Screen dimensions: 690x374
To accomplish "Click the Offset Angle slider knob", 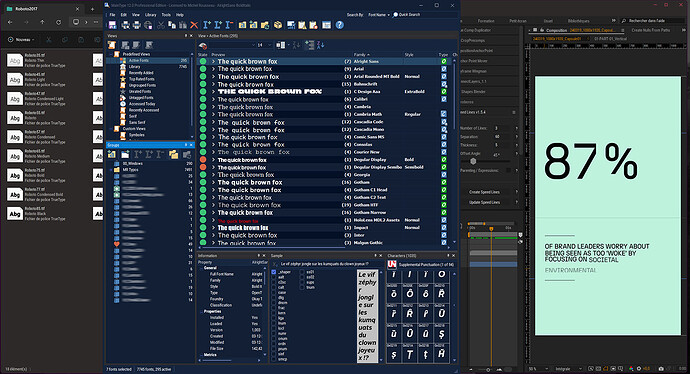I will pos(473,161).
